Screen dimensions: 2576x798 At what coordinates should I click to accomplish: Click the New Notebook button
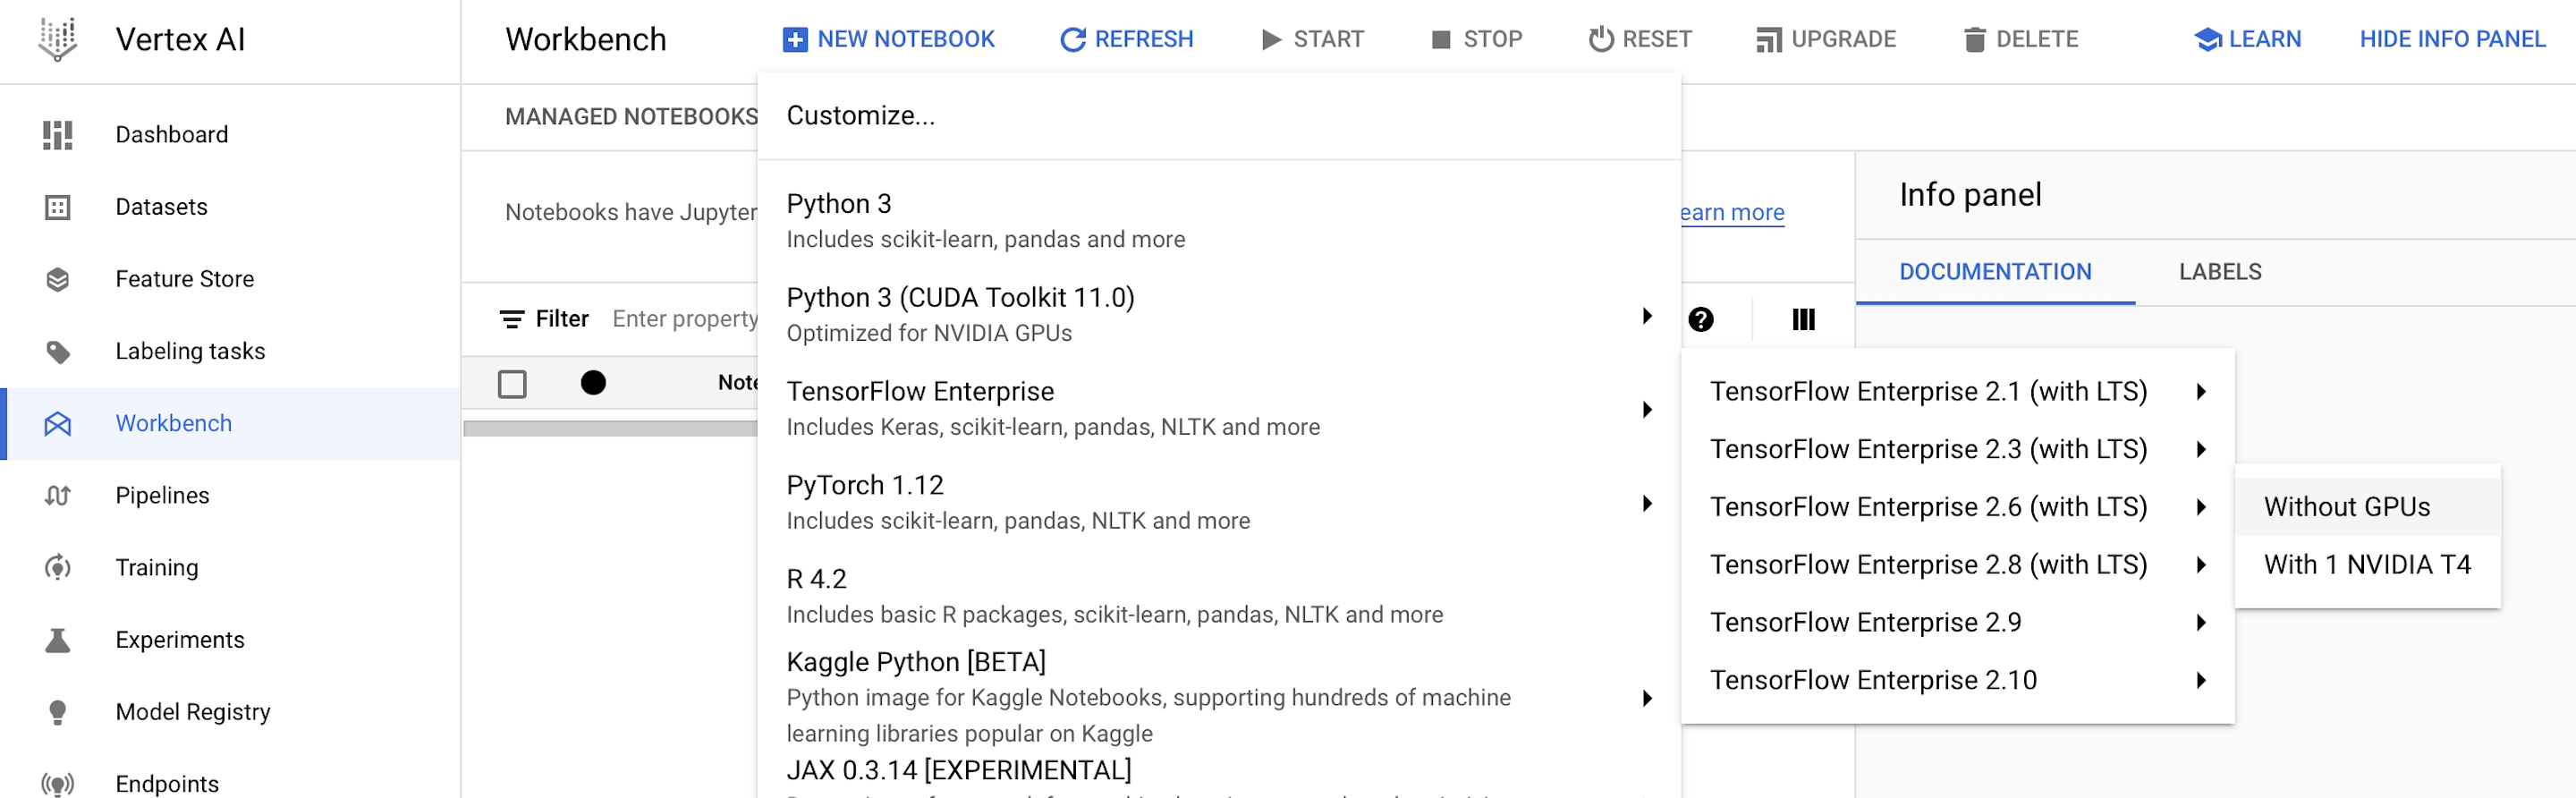click(x=888, y=39)
